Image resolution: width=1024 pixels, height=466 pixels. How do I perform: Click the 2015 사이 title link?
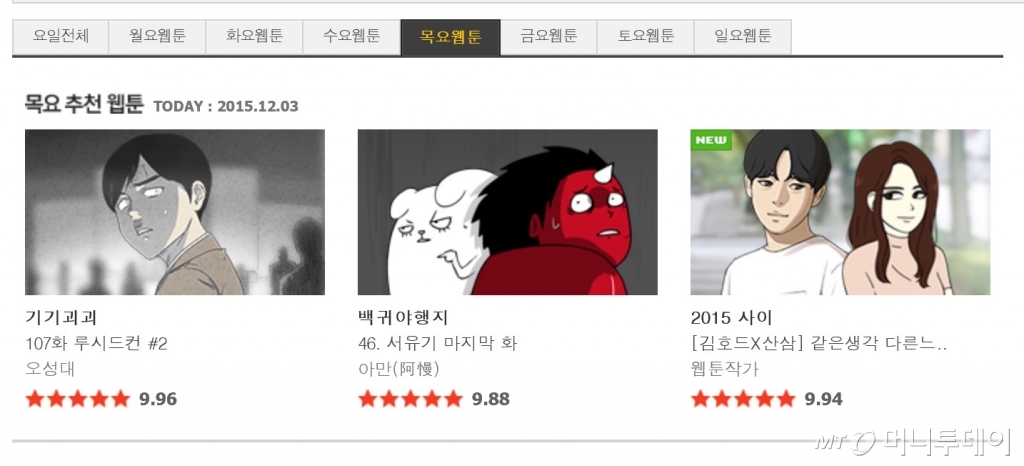(x=731, y=318)
